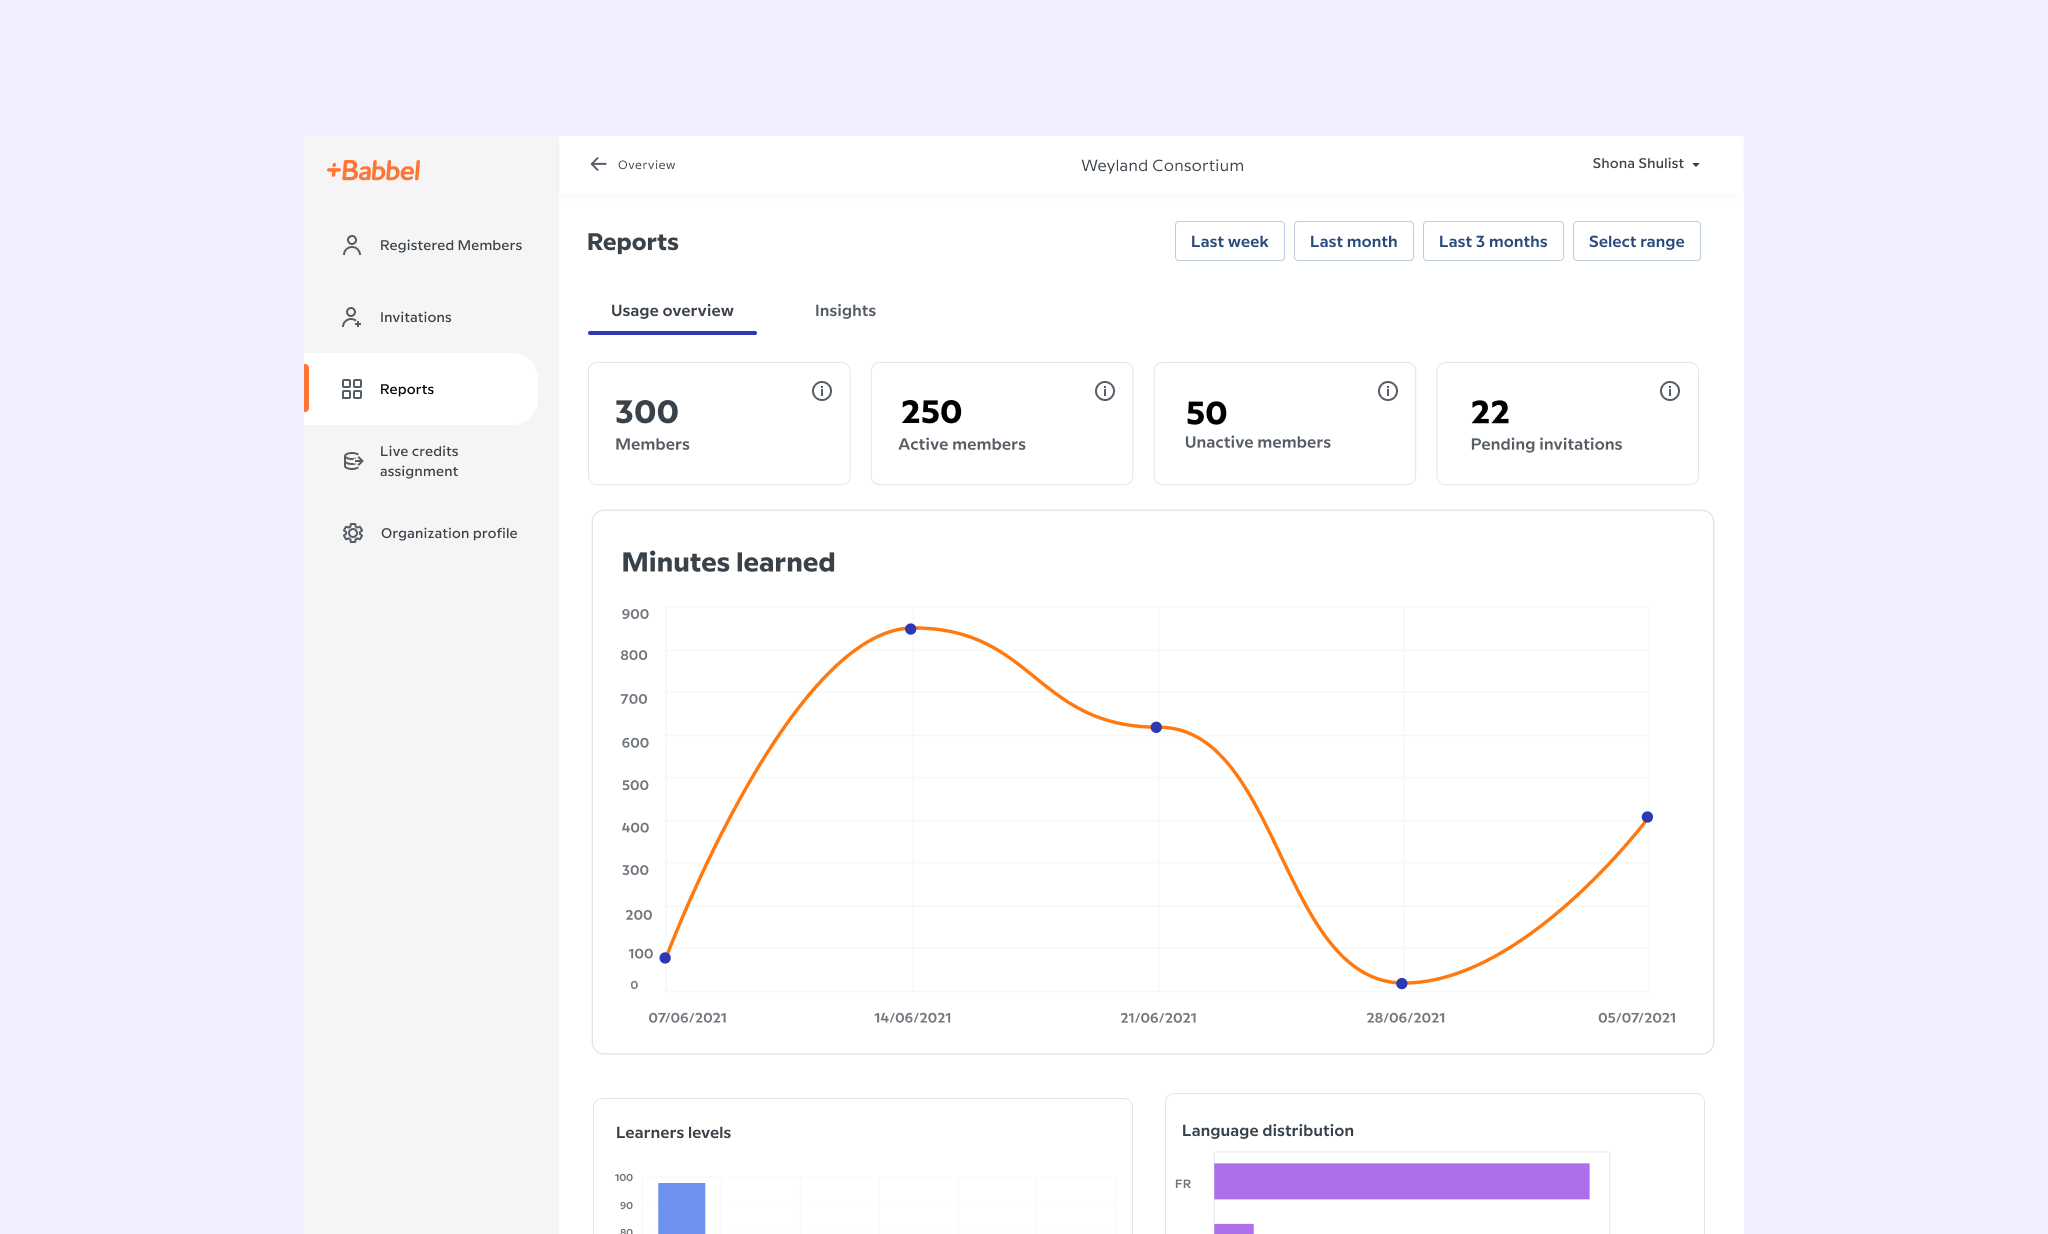2048x1234 pixels.
Task: Switch to the Usage overview tab
Action: pyautogui.click(x=672, y=311)
